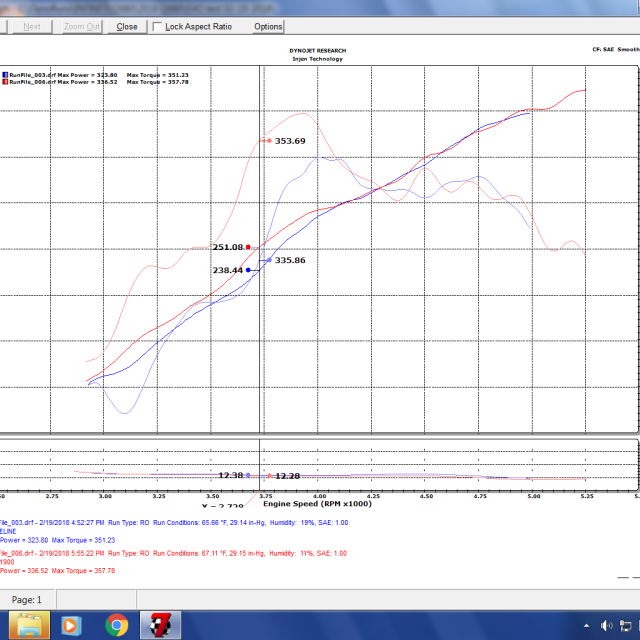Click the 251.08 red power marker
Screen dimensions: 640x640
(x=248, y=247)
